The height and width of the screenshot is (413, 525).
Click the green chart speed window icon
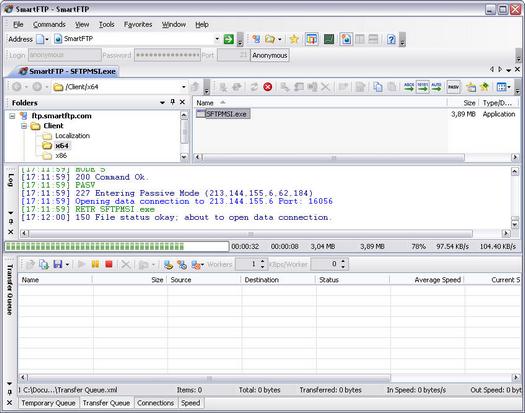pos(329,39)
